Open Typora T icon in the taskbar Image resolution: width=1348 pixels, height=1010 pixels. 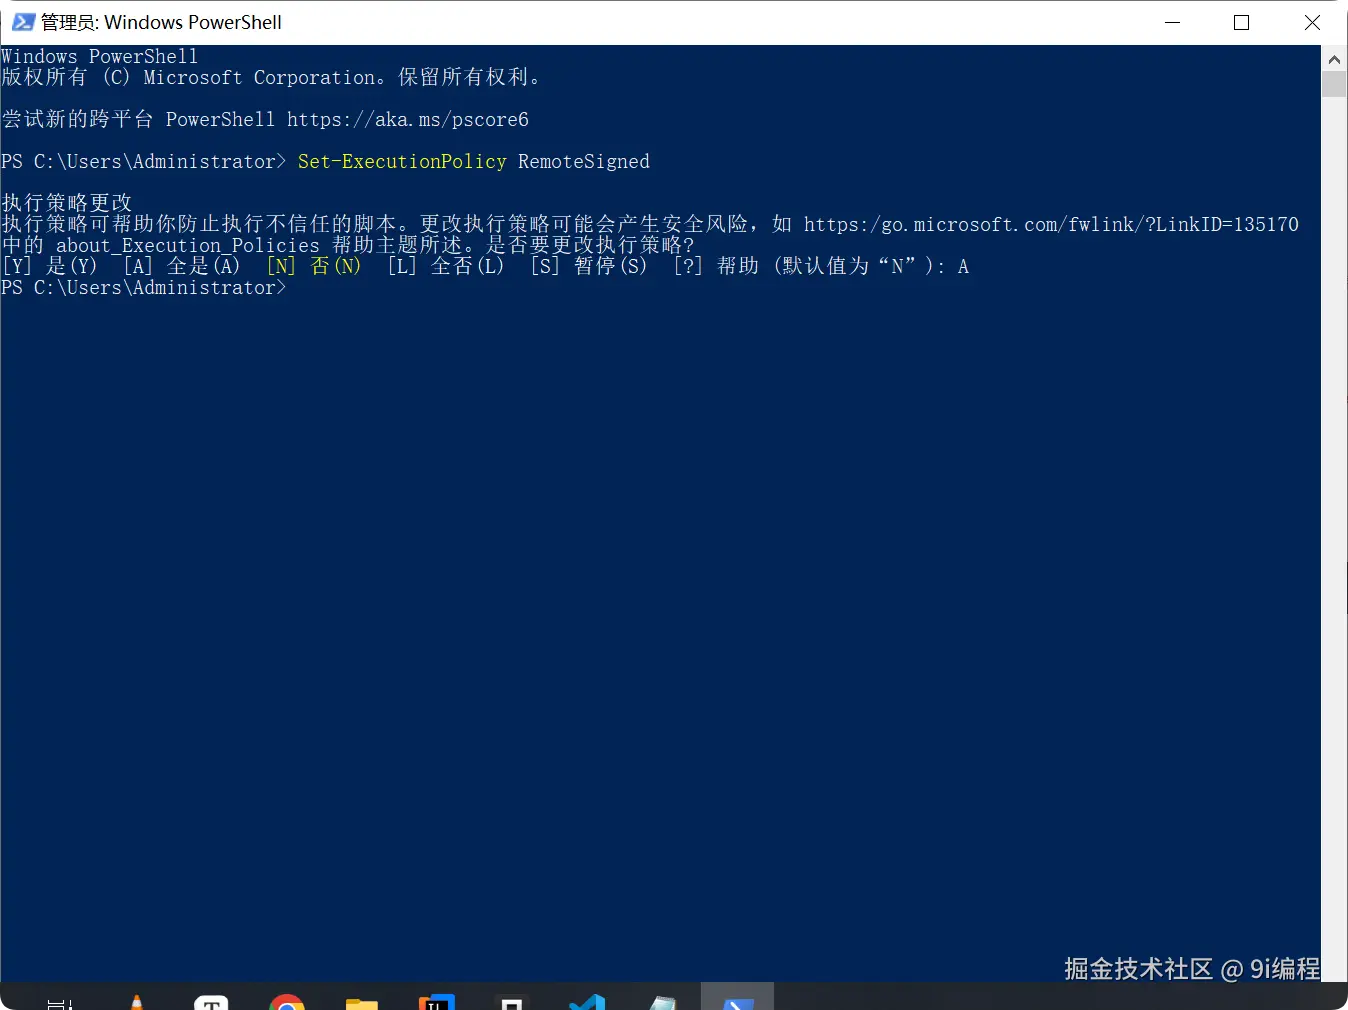(x=212, y=1001)
